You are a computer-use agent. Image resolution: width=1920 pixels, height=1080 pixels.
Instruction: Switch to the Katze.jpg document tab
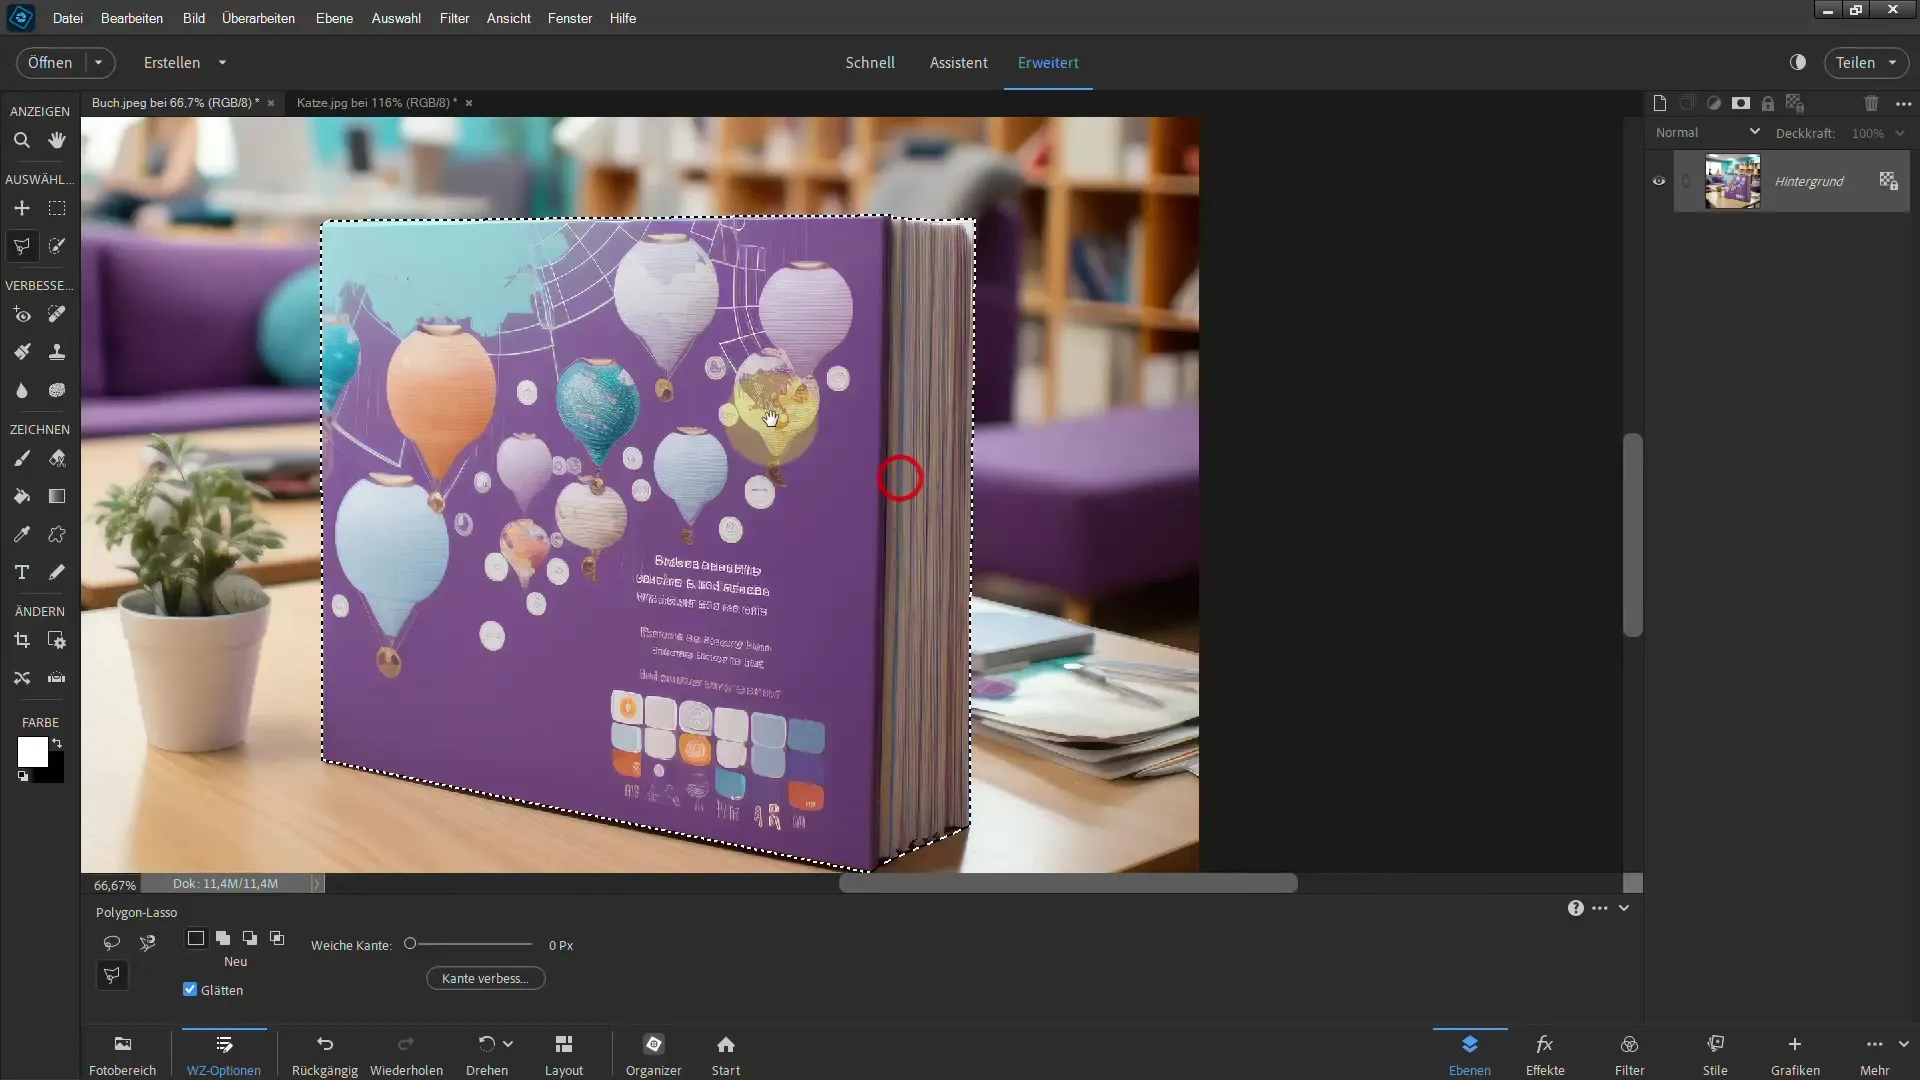[377, 102]
